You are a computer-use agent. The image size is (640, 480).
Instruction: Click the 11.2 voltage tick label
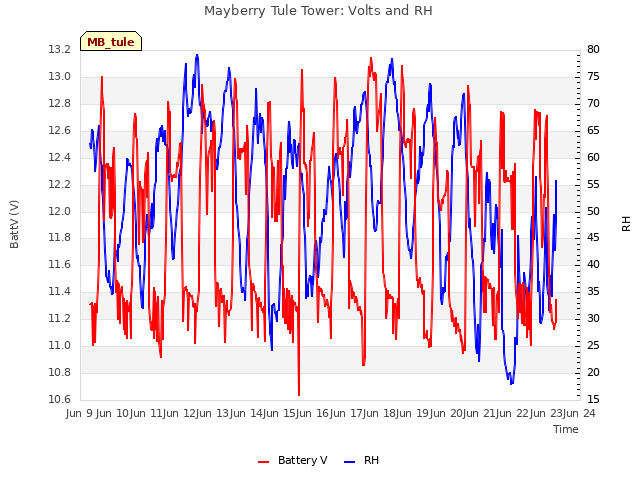(60, 318)
